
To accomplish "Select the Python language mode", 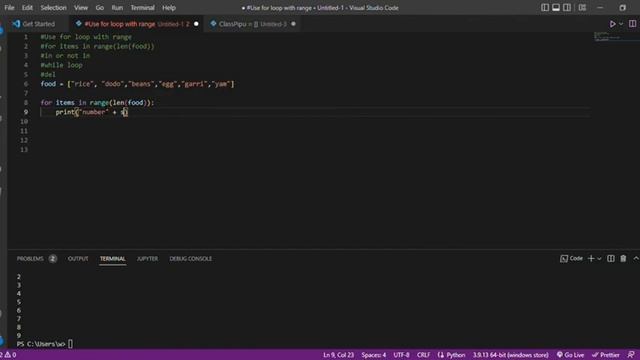I will click(x=455, y=355).
